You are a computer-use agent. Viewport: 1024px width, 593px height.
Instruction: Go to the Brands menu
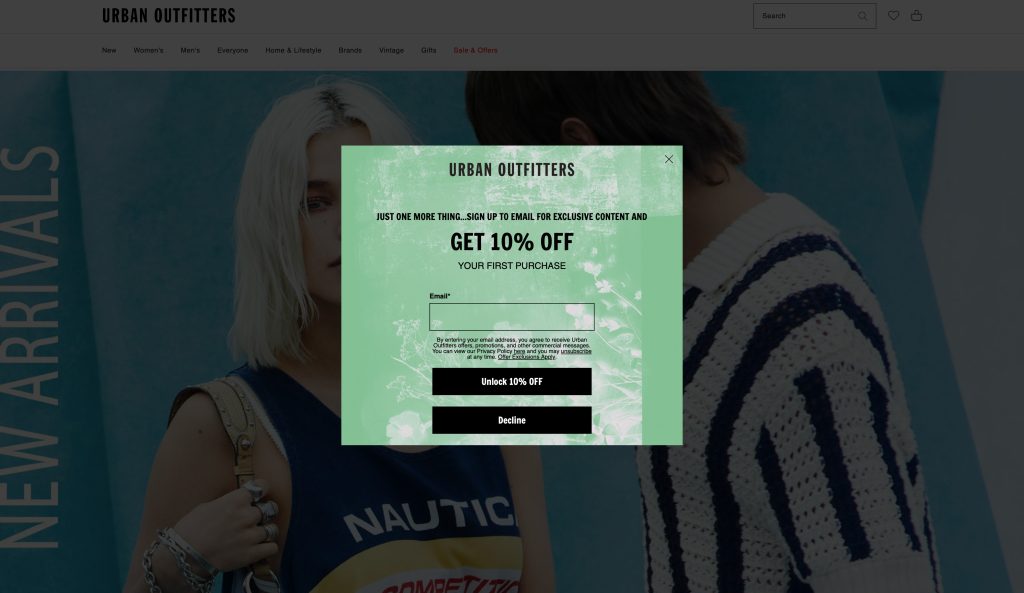pyautogui.click(x=350, y=50)
